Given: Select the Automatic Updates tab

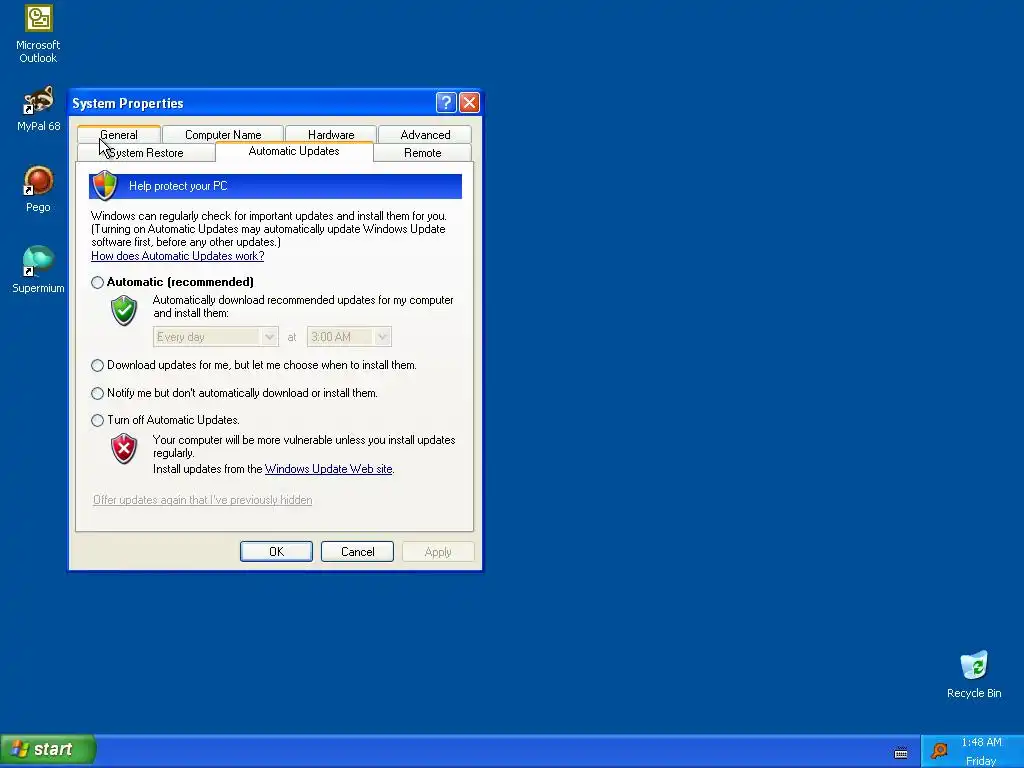Looking at the screenshot, I should [x=294, y=151].
